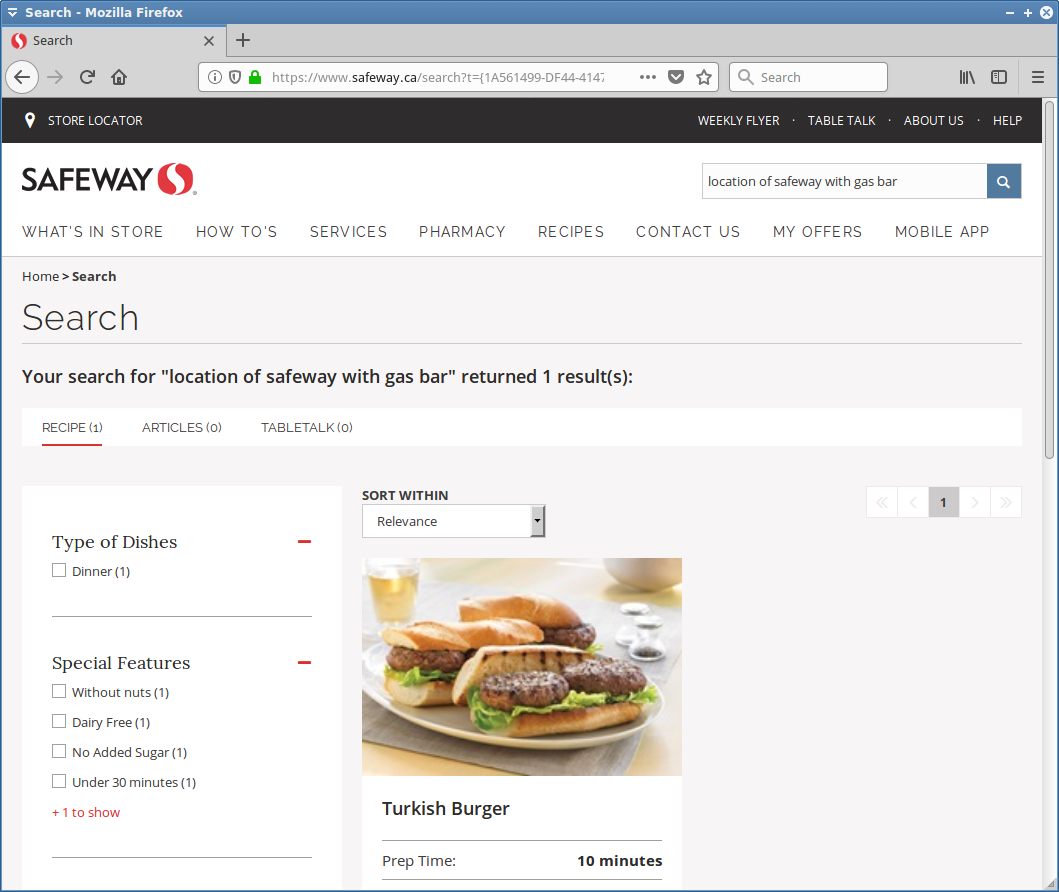
Task: Click the Safeway site search text field
Action: [x=844, y=181]
